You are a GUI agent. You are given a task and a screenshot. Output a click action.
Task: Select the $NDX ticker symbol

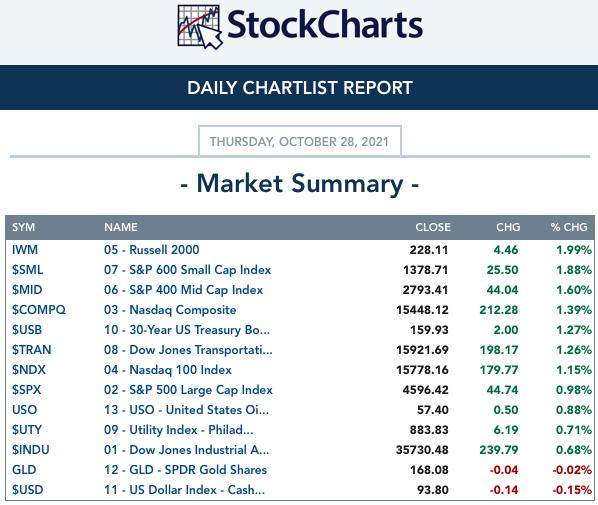tap(29, 370)
